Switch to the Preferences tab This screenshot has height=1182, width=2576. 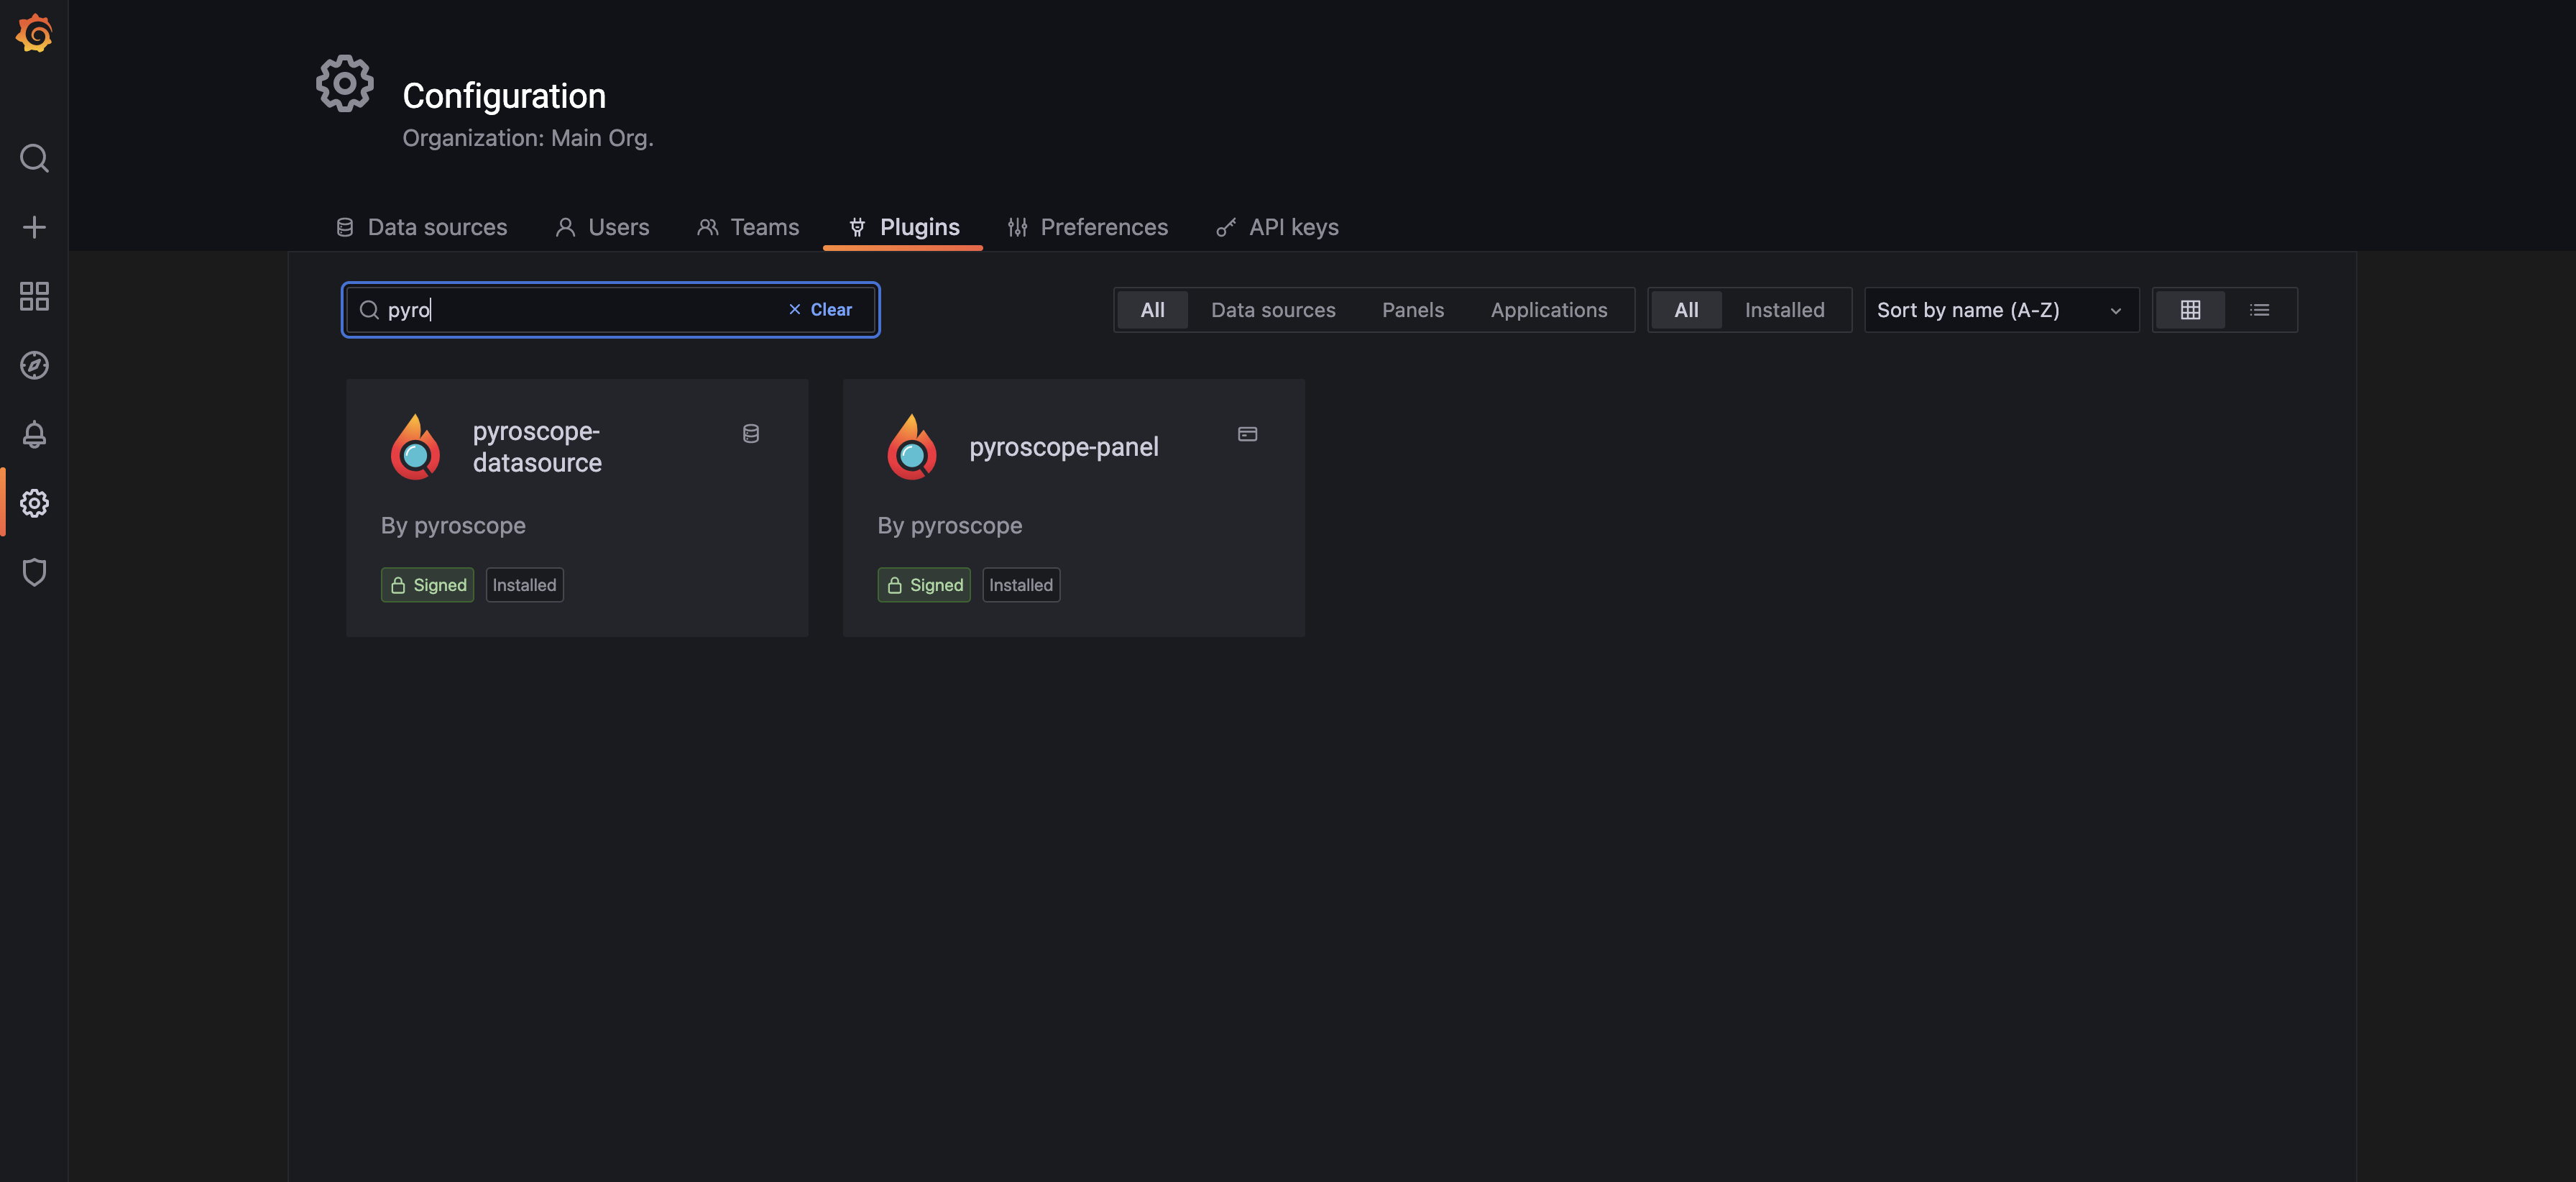(1087, 227)
